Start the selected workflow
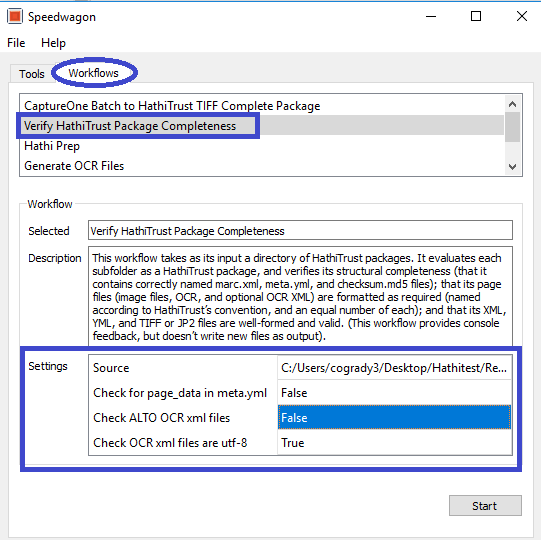 pos(485,506)
